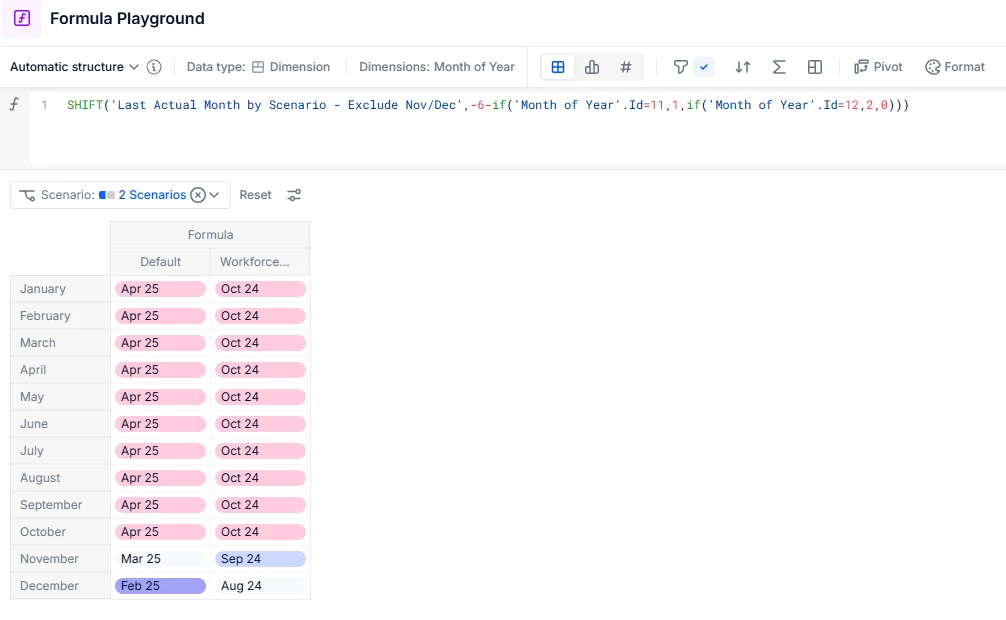The image size is (1006, 620).
Task: Click the Scenario branch icon
Action: pyautogui.click(x=27, y=195)
